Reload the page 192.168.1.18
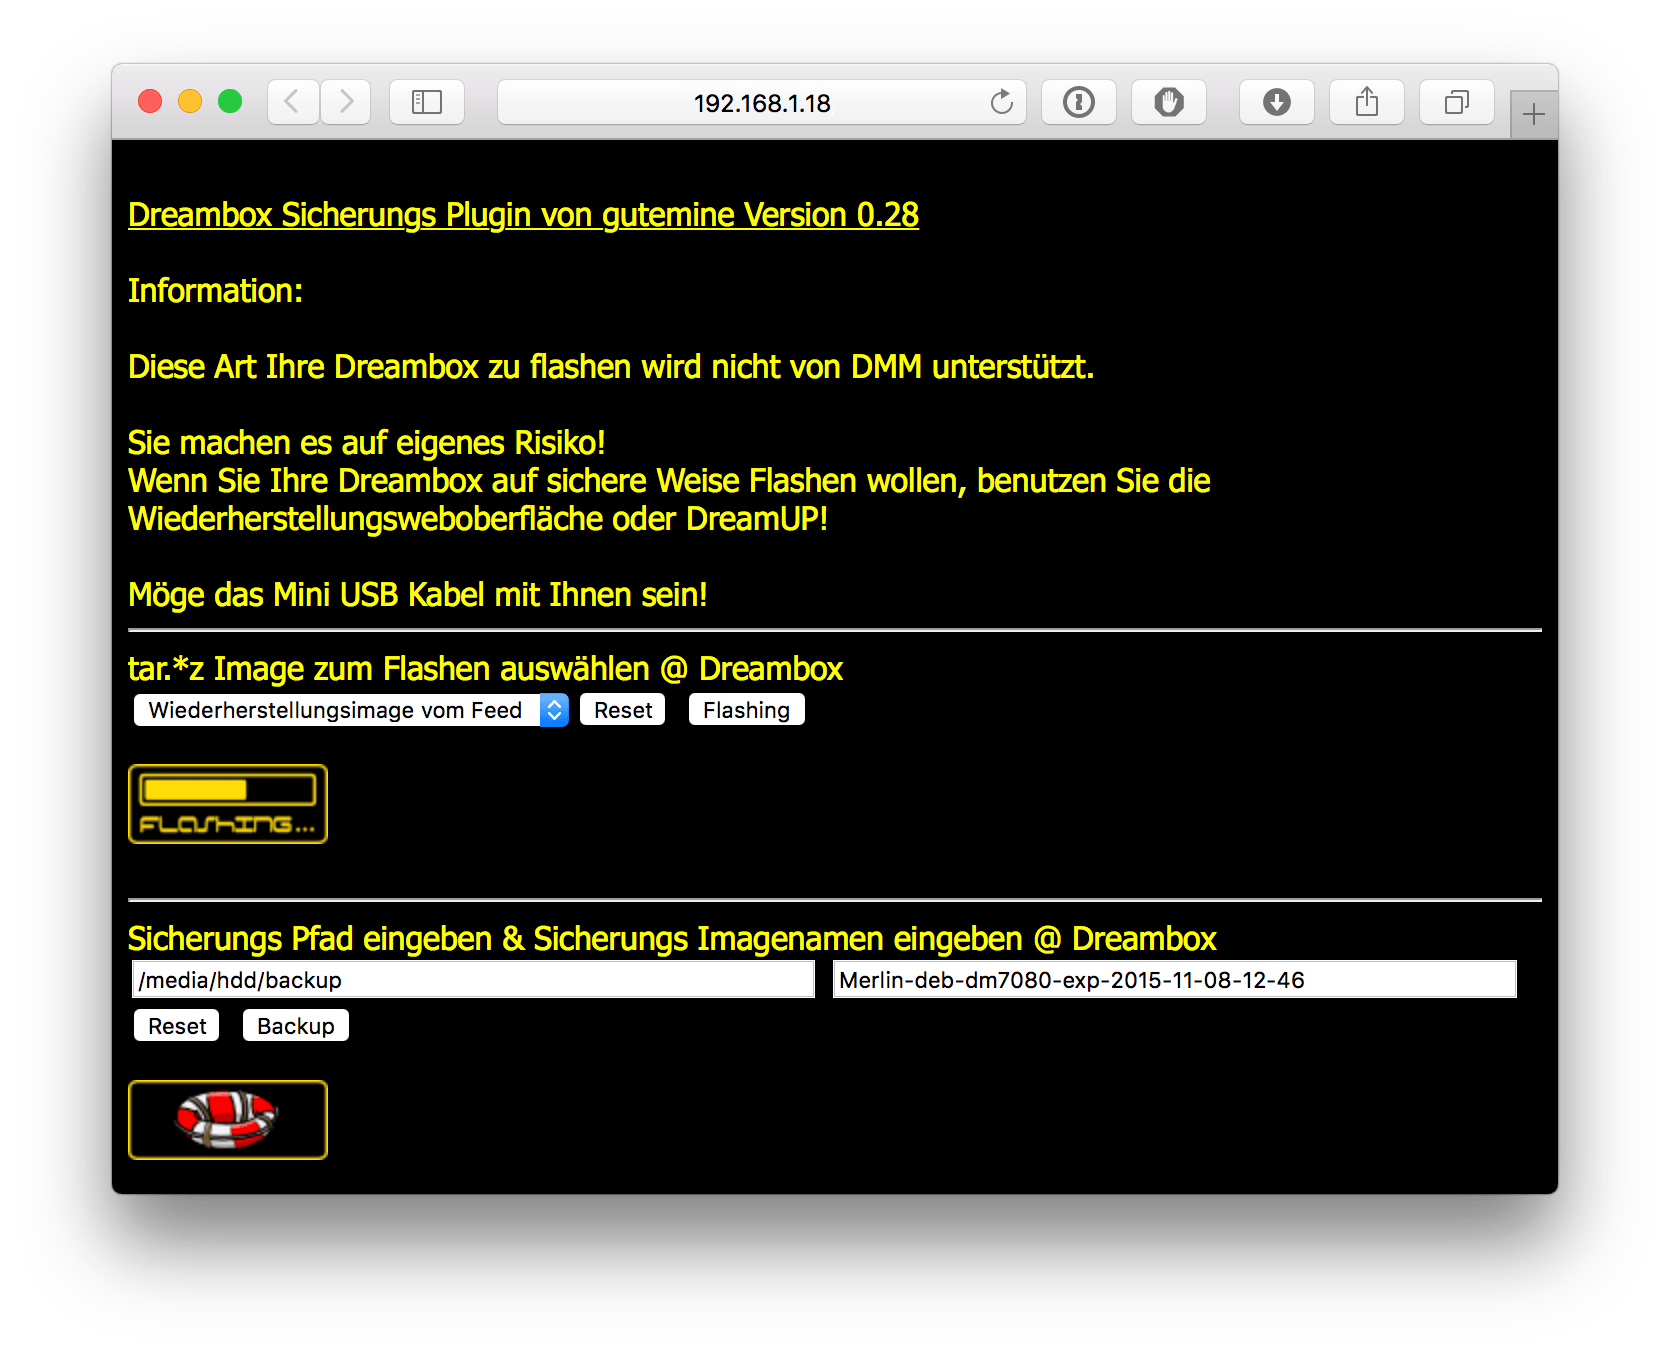The image size is (1670, 1354). (x=1001, y=102)
